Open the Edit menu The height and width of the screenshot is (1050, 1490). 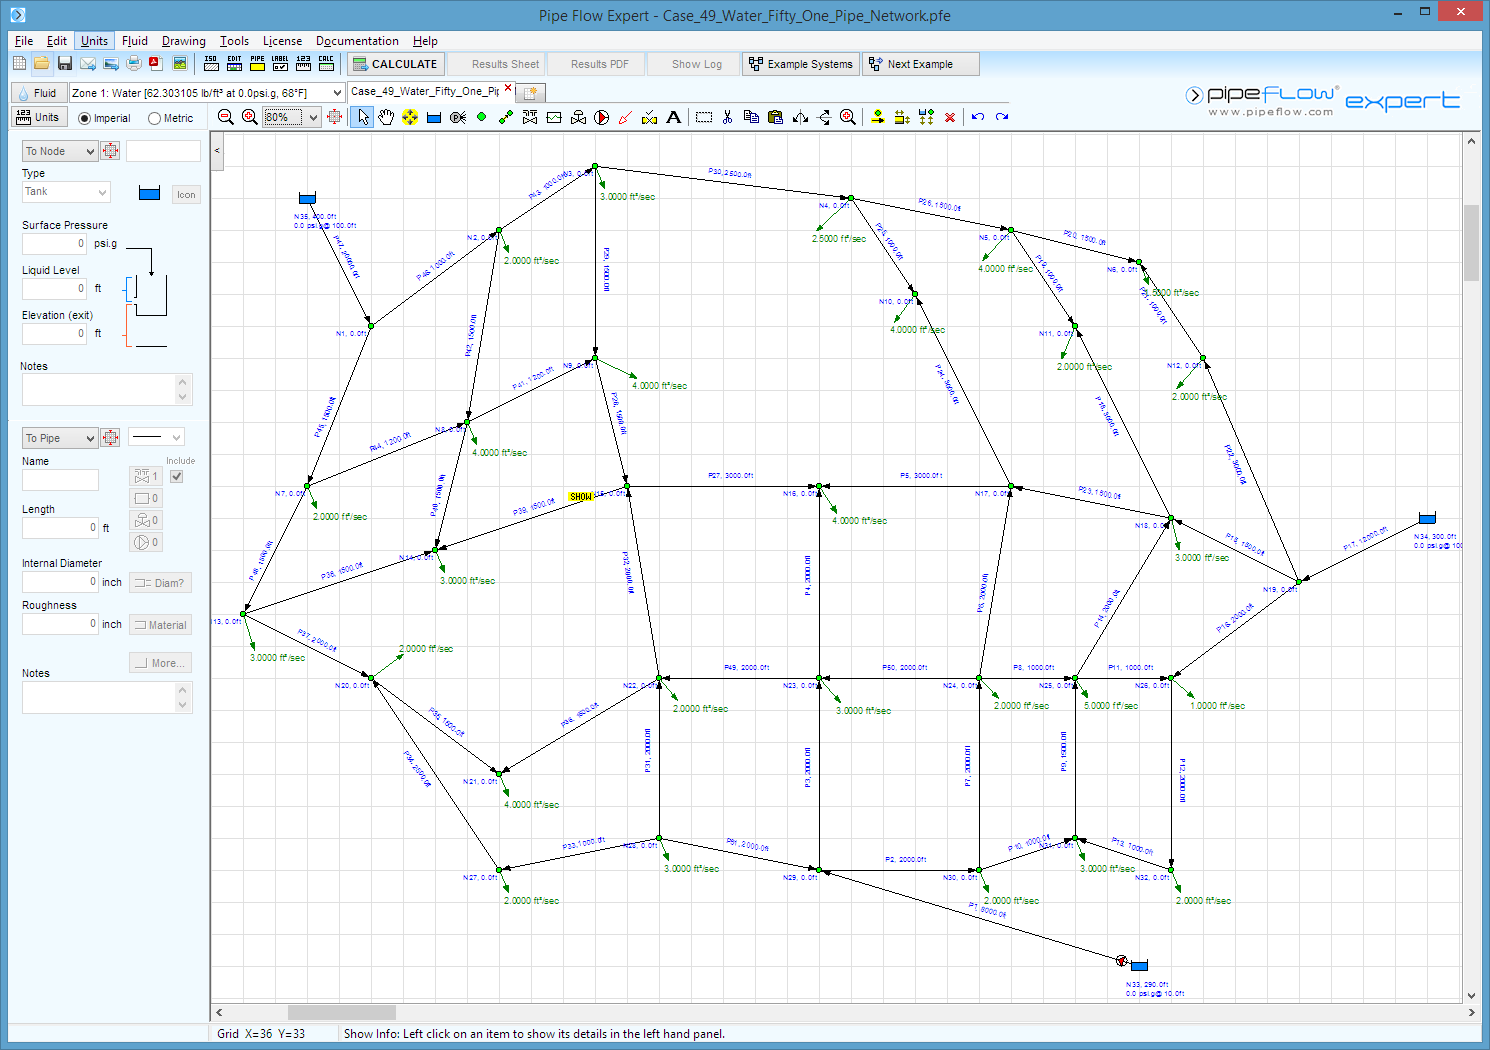tap(57, 41)
